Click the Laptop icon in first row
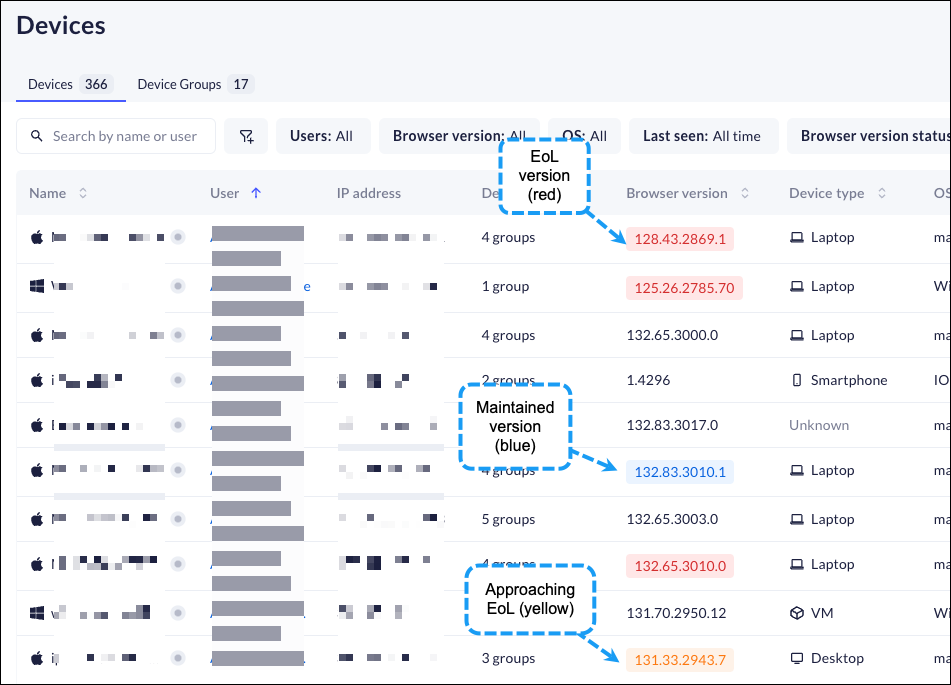Screen dimensions: 951x685 [x=797, y=238]
